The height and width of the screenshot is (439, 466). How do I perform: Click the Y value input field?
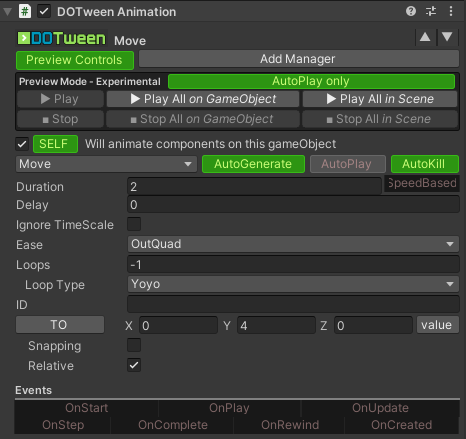tap(276, 325)
